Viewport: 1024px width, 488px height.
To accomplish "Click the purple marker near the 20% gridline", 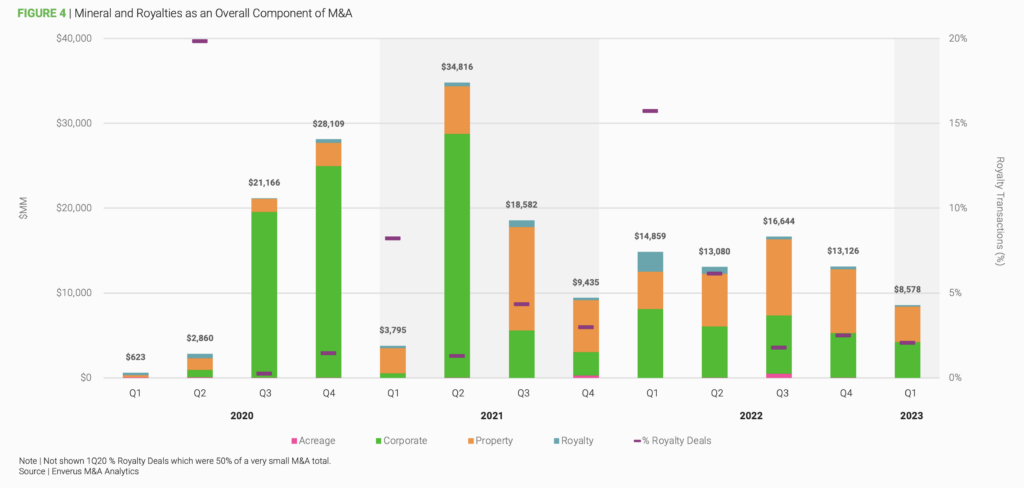I will pyautogui.click(x=200, y=41).
